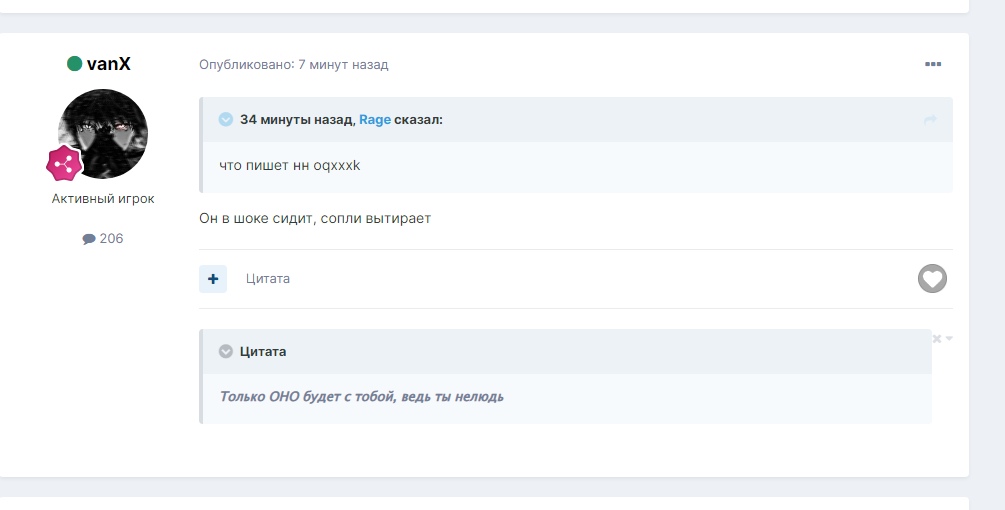Open the three-dot post options menu
Viewport: 1005px width, 510px height.
[x=932, y=64]
